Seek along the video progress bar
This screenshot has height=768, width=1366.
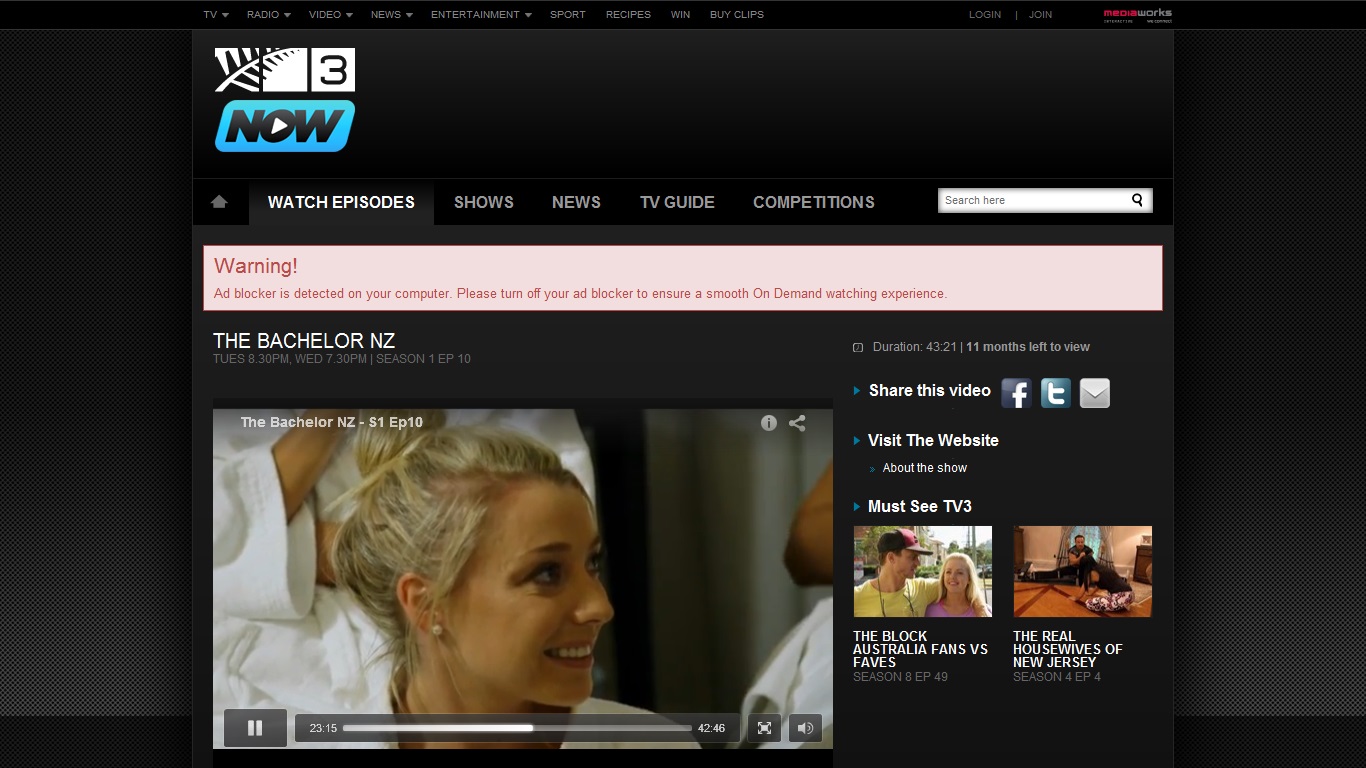pyautogui.click(x=517, y=728)
